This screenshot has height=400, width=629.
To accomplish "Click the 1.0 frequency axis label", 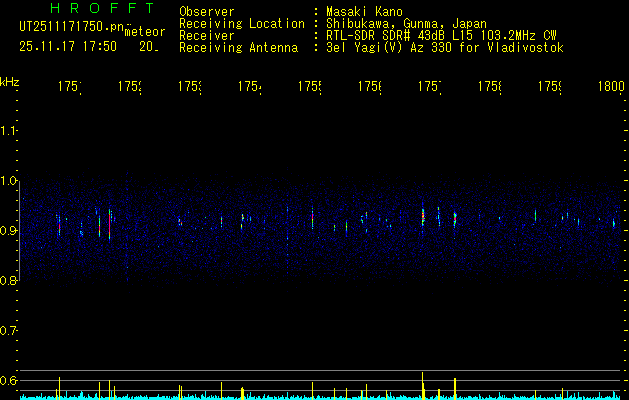I will point(8,181).
